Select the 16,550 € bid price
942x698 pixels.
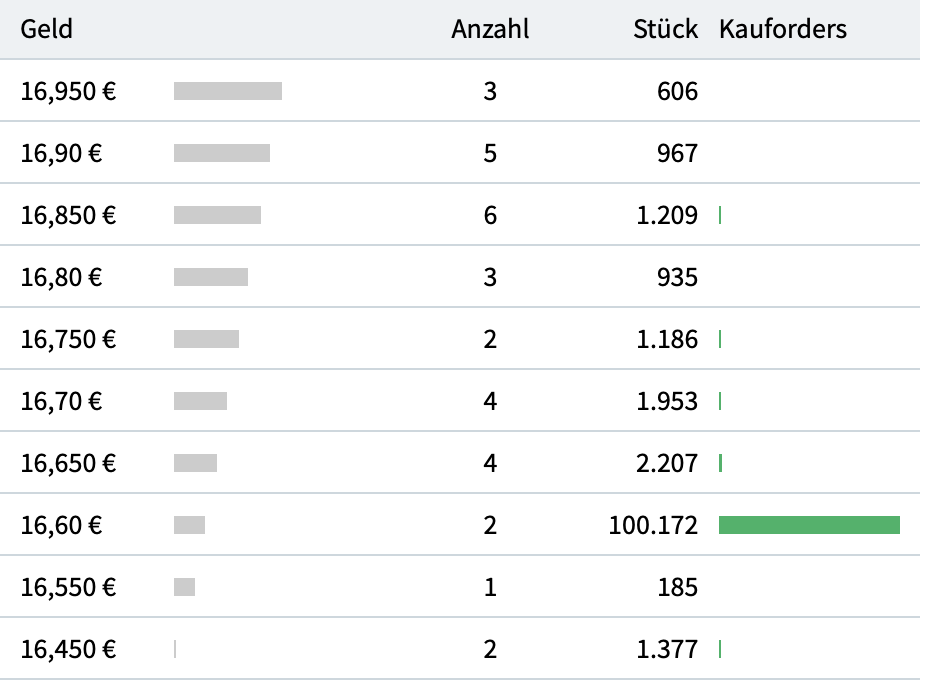coord(68,588)
